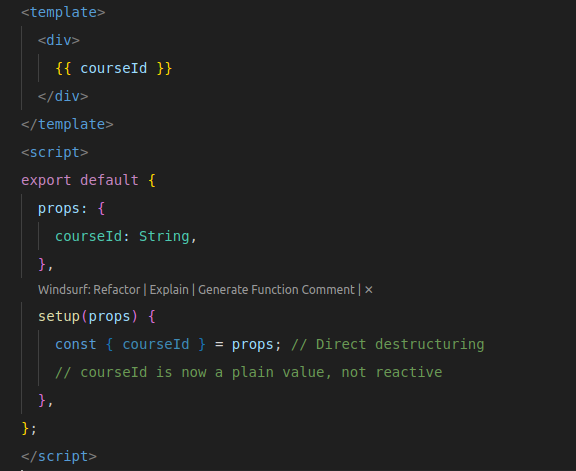Screen dimensions: 576x471
Task: Place cursor on opening div tag
Action: tap(59, 40)
